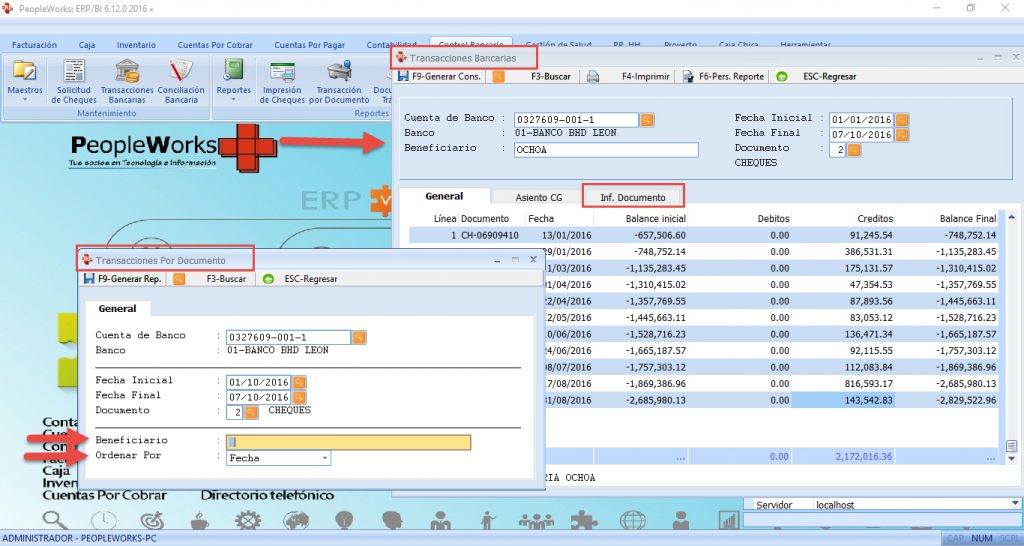Open Conciliación Bancaria in the ribbon
Viewport: 1024px width, 546px height.
point(181,81)
